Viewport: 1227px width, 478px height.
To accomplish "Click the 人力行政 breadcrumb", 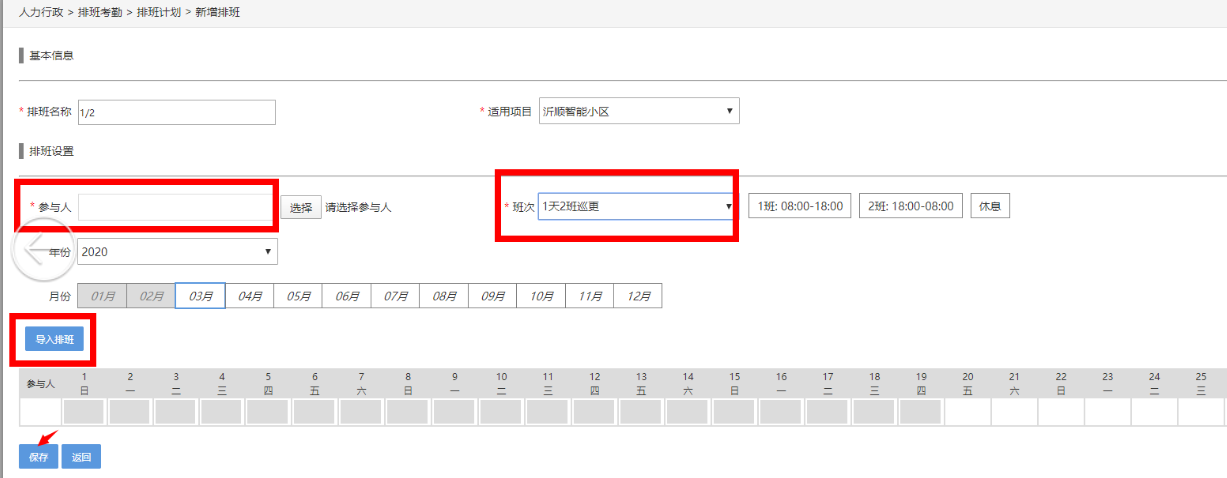I will 41,12.
